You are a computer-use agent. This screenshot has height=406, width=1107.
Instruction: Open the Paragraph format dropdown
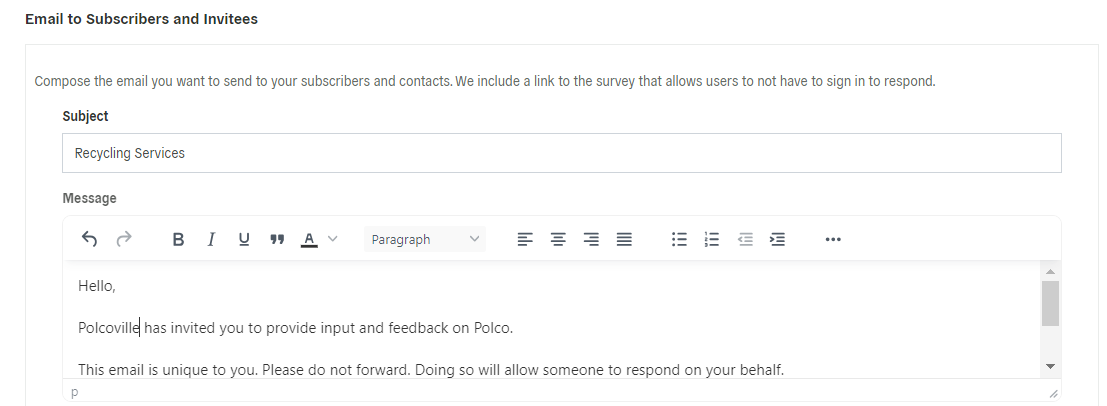[425, 239]
